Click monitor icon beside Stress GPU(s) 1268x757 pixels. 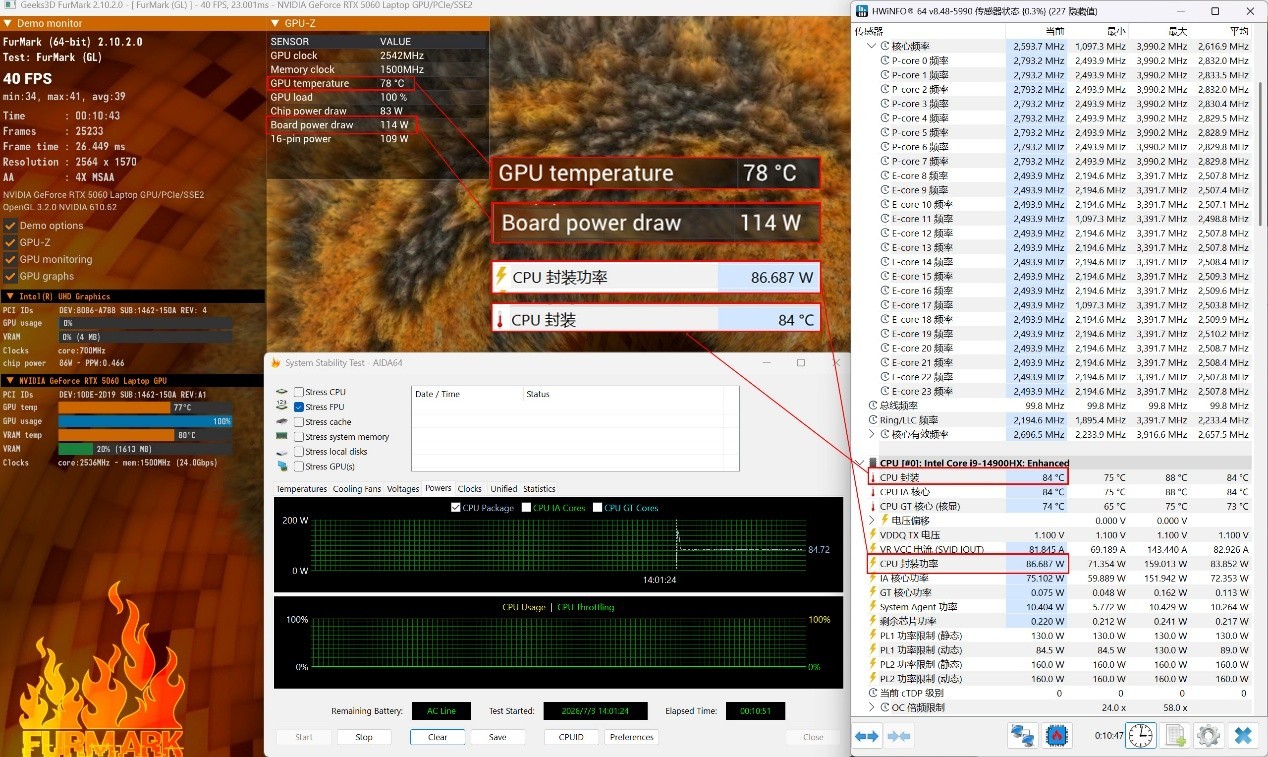tap(283, 467)
